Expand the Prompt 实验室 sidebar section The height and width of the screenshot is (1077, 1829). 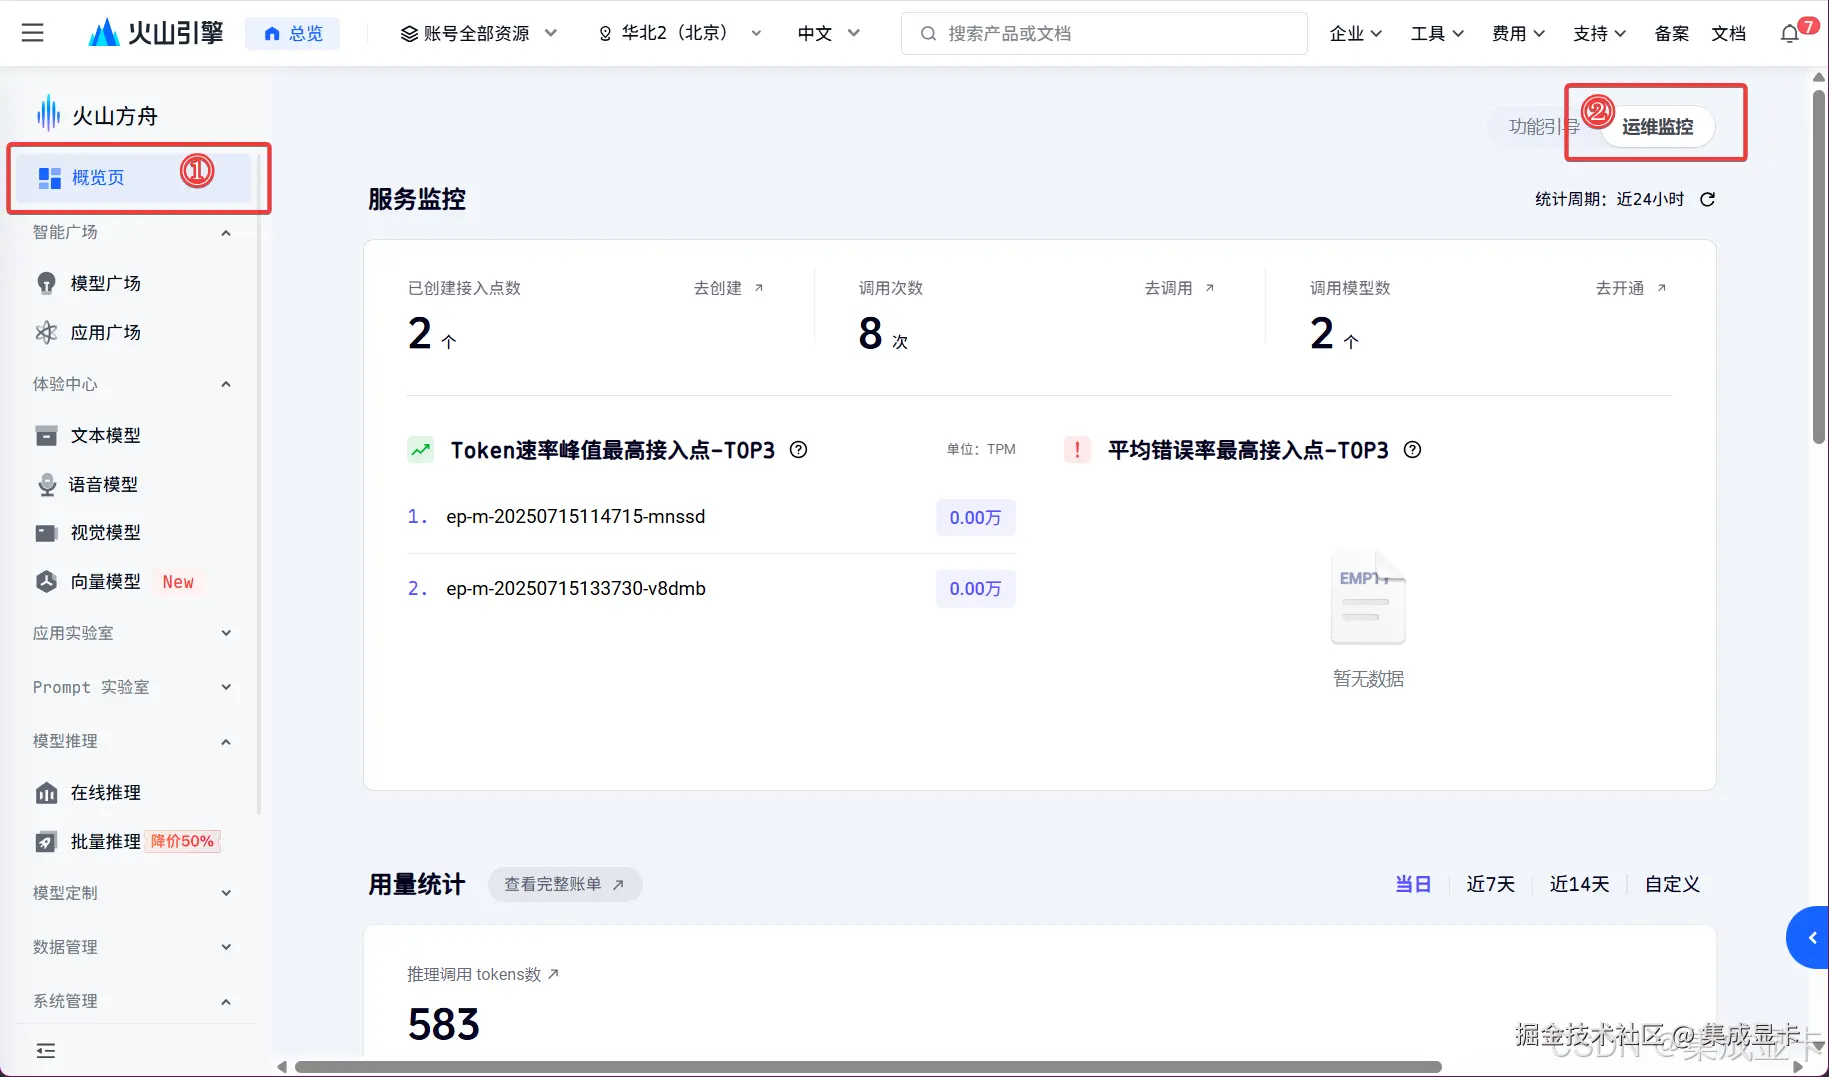226,687
